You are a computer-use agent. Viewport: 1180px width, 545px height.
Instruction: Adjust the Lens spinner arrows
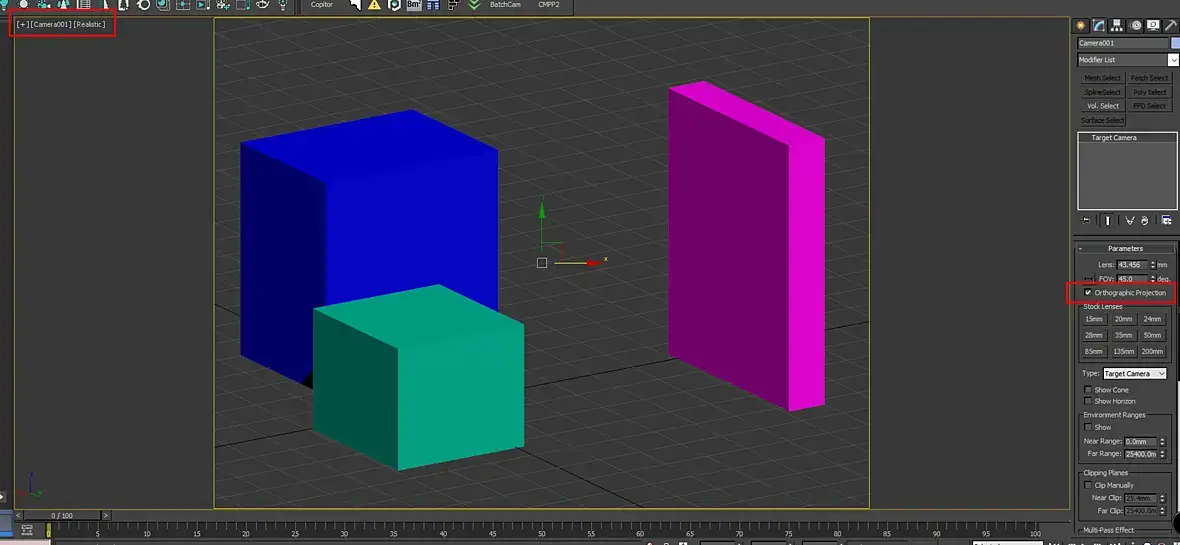pyautogui.click(x=1153, y=265)
